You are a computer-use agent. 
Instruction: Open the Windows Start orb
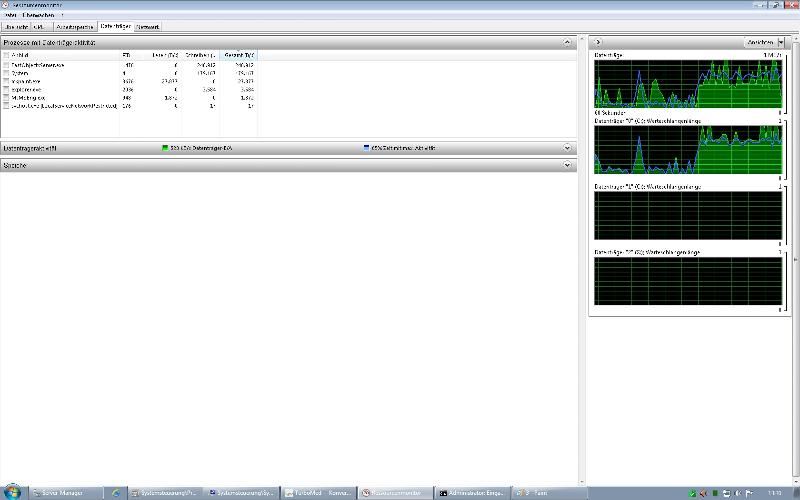12,492
